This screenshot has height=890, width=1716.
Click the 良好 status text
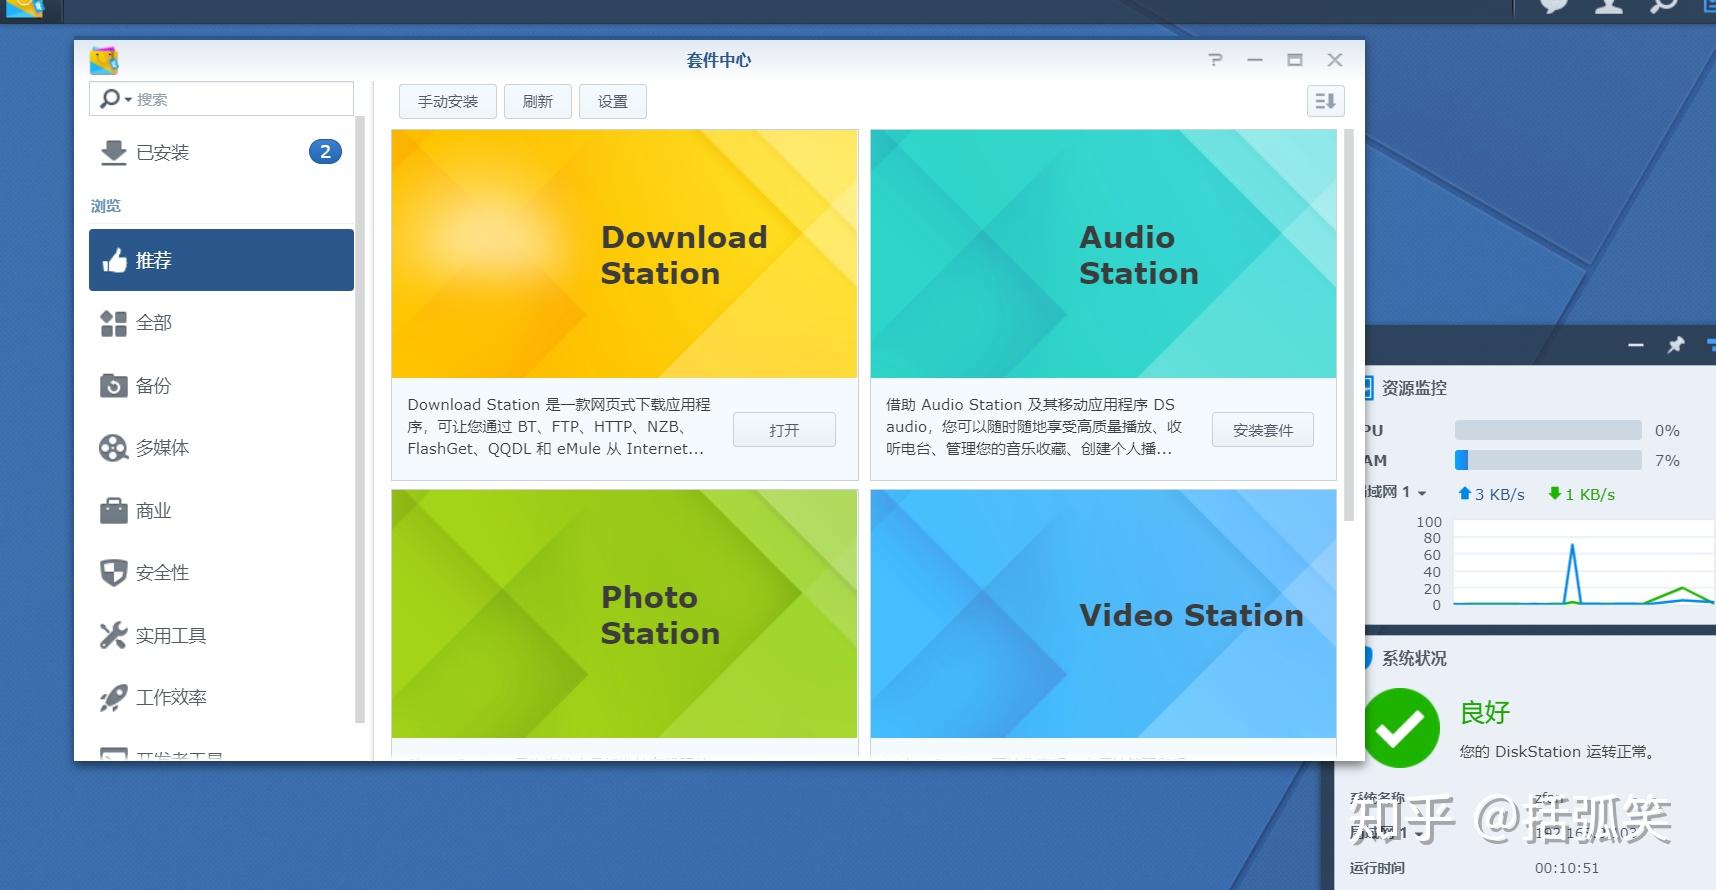click(x=1485, y=713)
